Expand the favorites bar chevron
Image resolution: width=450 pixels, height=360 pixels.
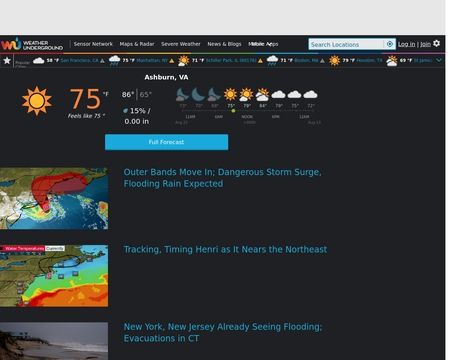[439, 60]
